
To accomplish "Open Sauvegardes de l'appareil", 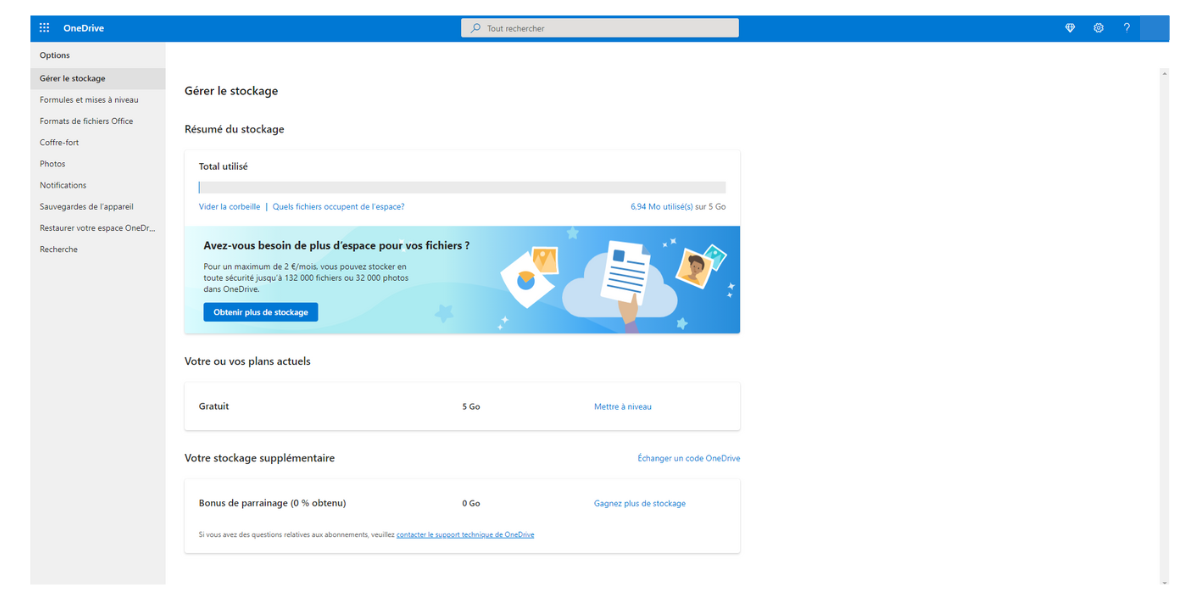I will coord(98,206).
